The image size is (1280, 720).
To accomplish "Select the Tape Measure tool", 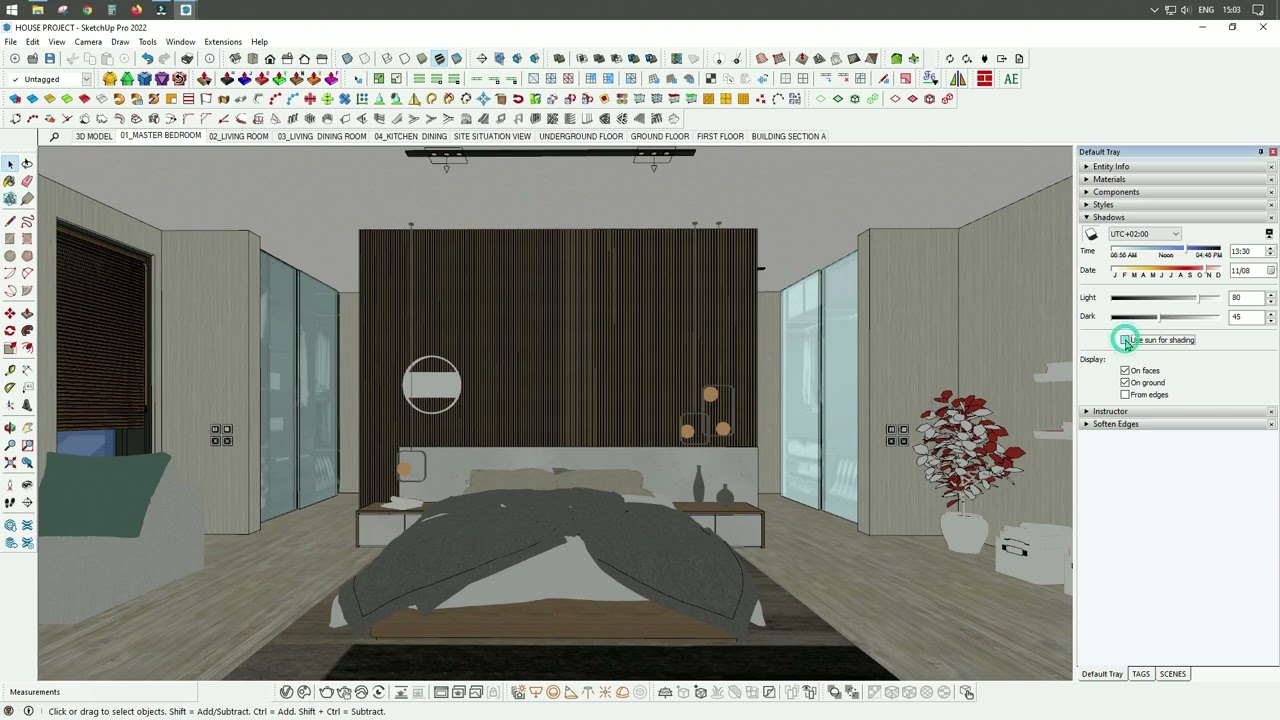I will (10, 370).
